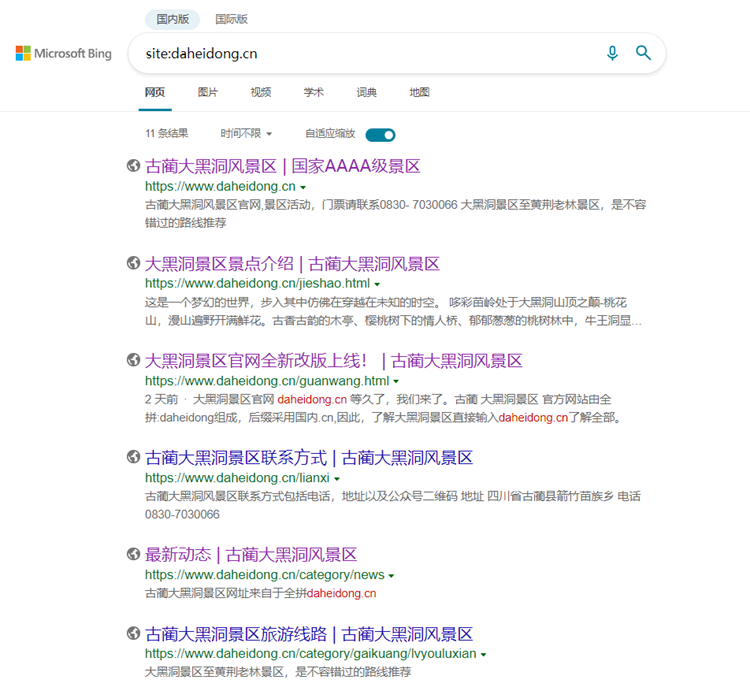Open the 时间不限 time filter dropdown
Viewport: 750px width, 691px height.
point(246,133)
